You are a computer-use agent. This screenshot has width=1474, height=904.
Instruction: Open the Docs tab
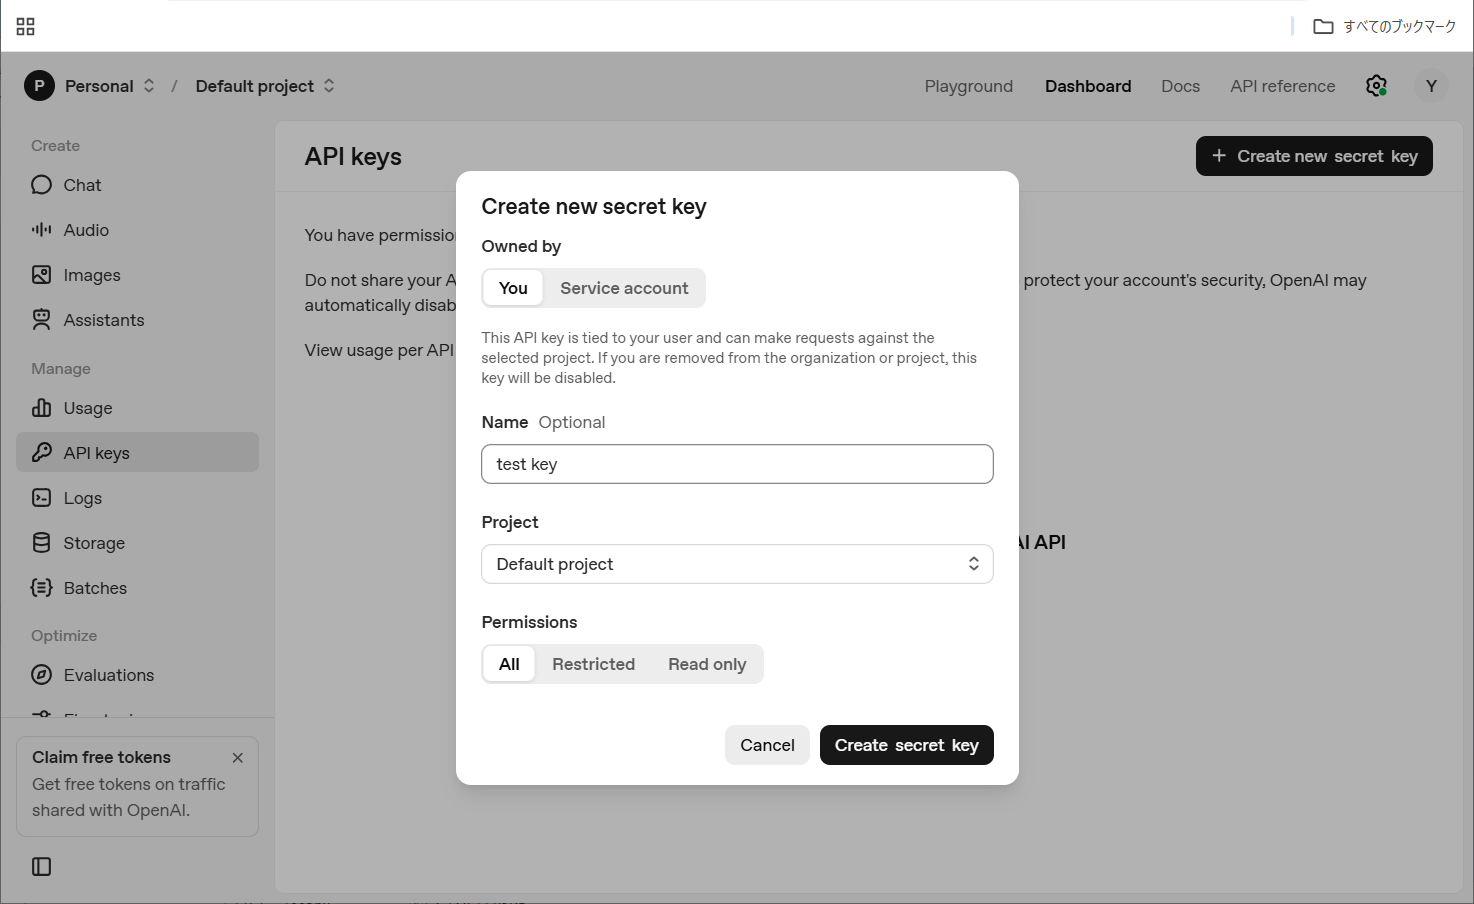click(x=1180, y=86)
